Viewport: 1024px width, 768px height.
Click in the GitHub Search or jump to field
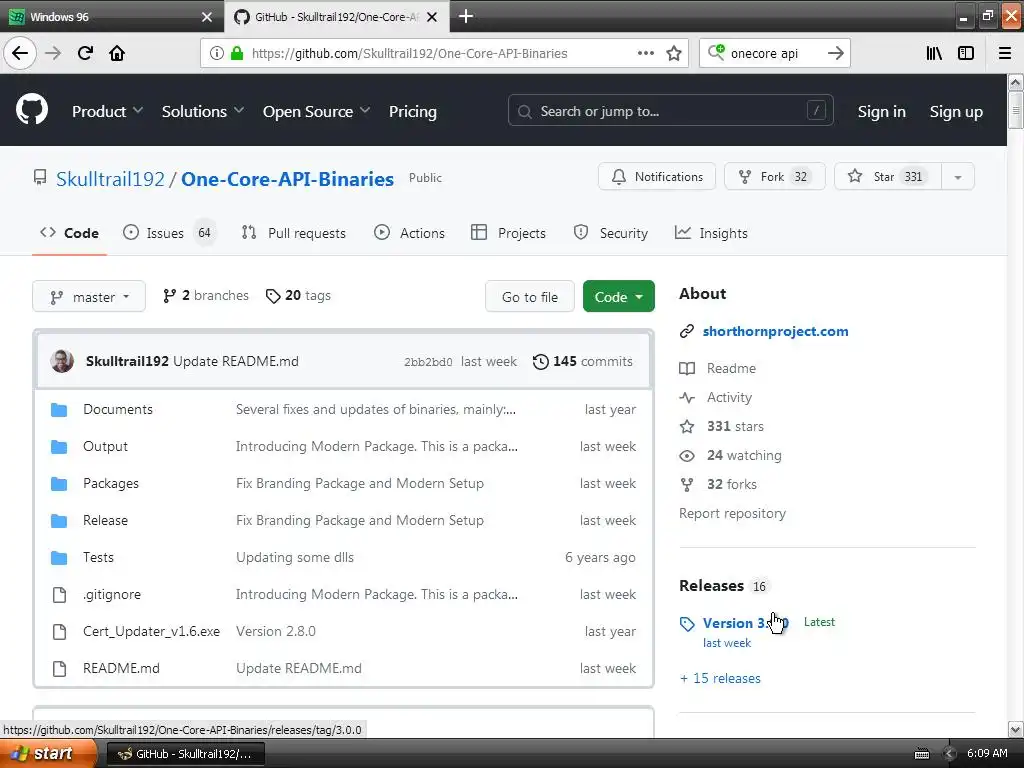671,111
